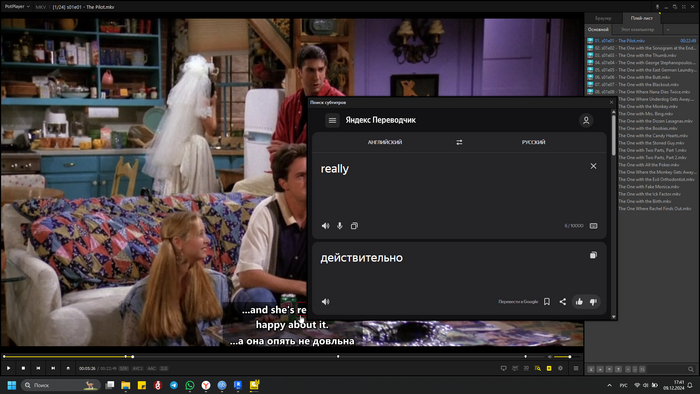
Task: Toggle the on-screen keyboard icon
Action: click(593, 226)
